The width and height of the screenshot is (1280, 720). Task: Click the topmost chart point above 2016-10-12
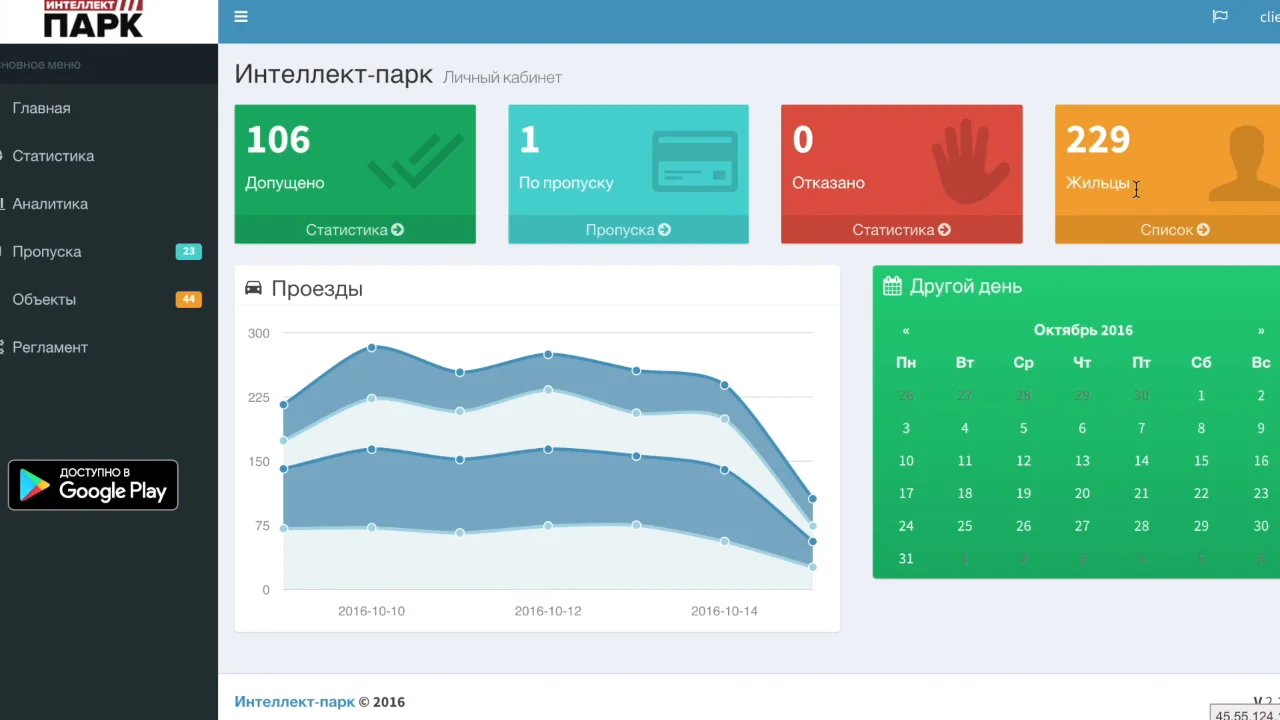[x=548, y=354]
